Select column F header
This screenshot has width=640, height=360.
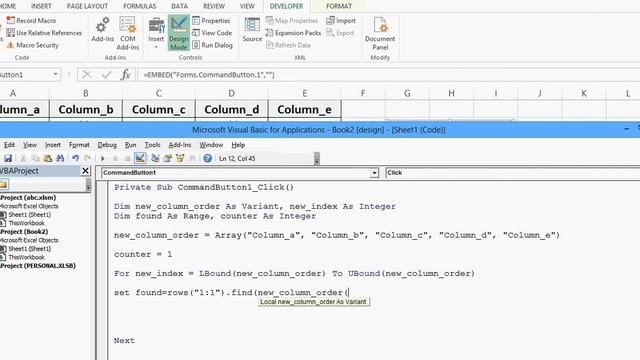point(363,93)
